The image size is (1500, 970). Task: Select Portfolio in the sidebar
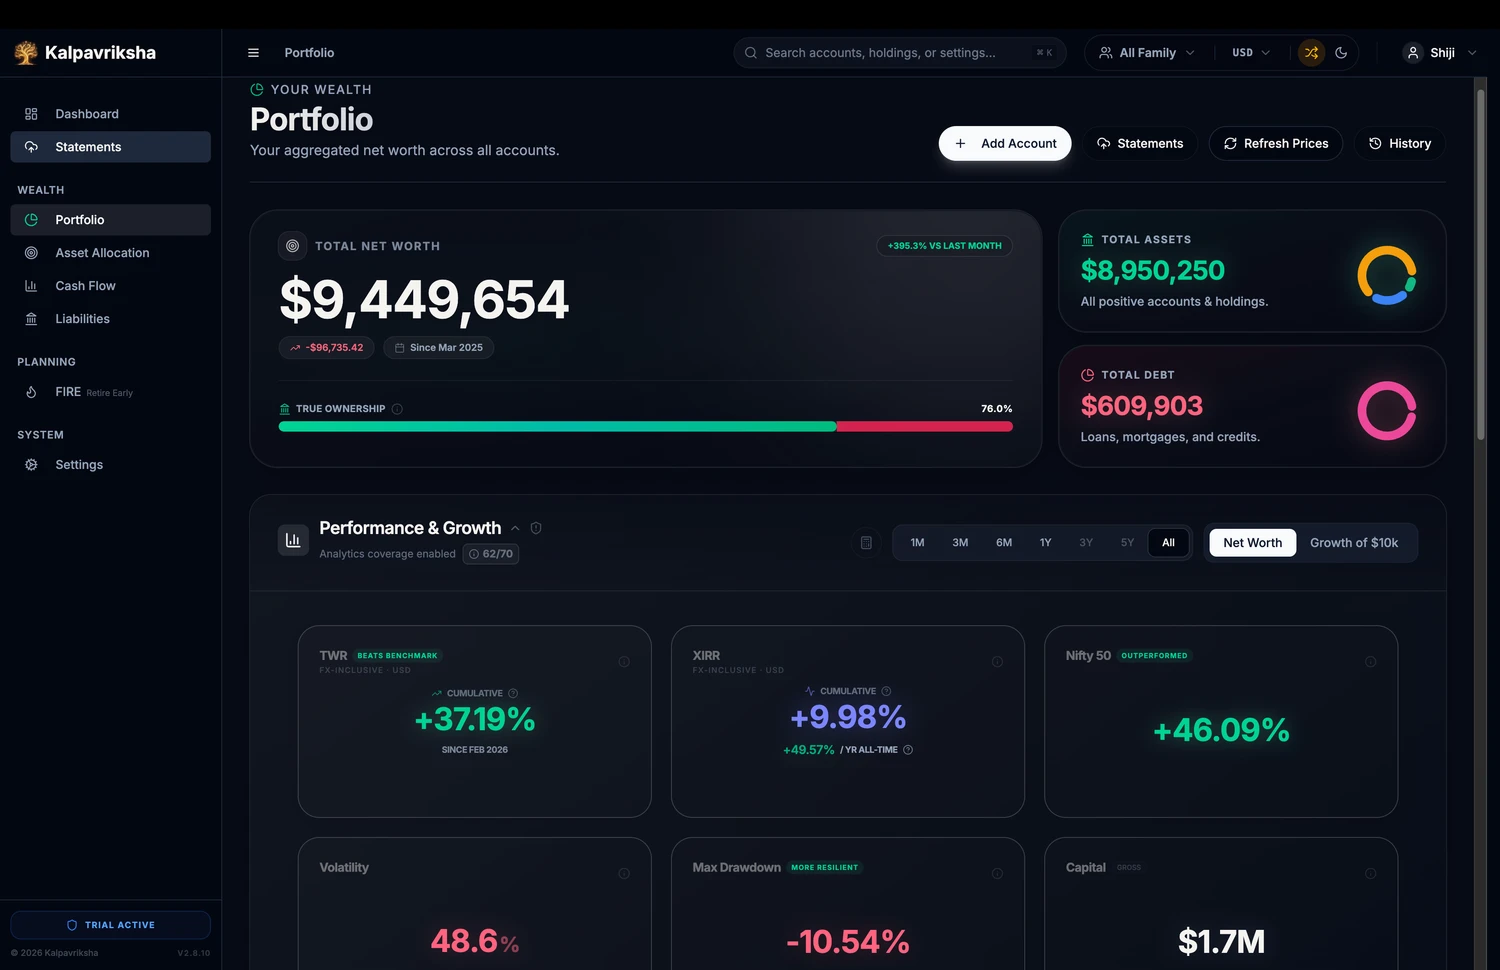(x=110, y=220)
